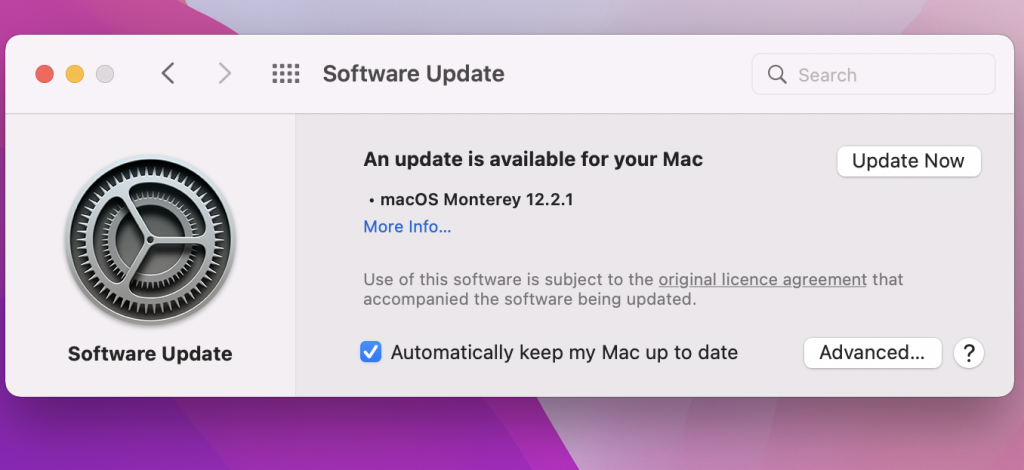The image size is (1024, 470).
Task: Start installing with Update Now
Action: coord(909,161)
